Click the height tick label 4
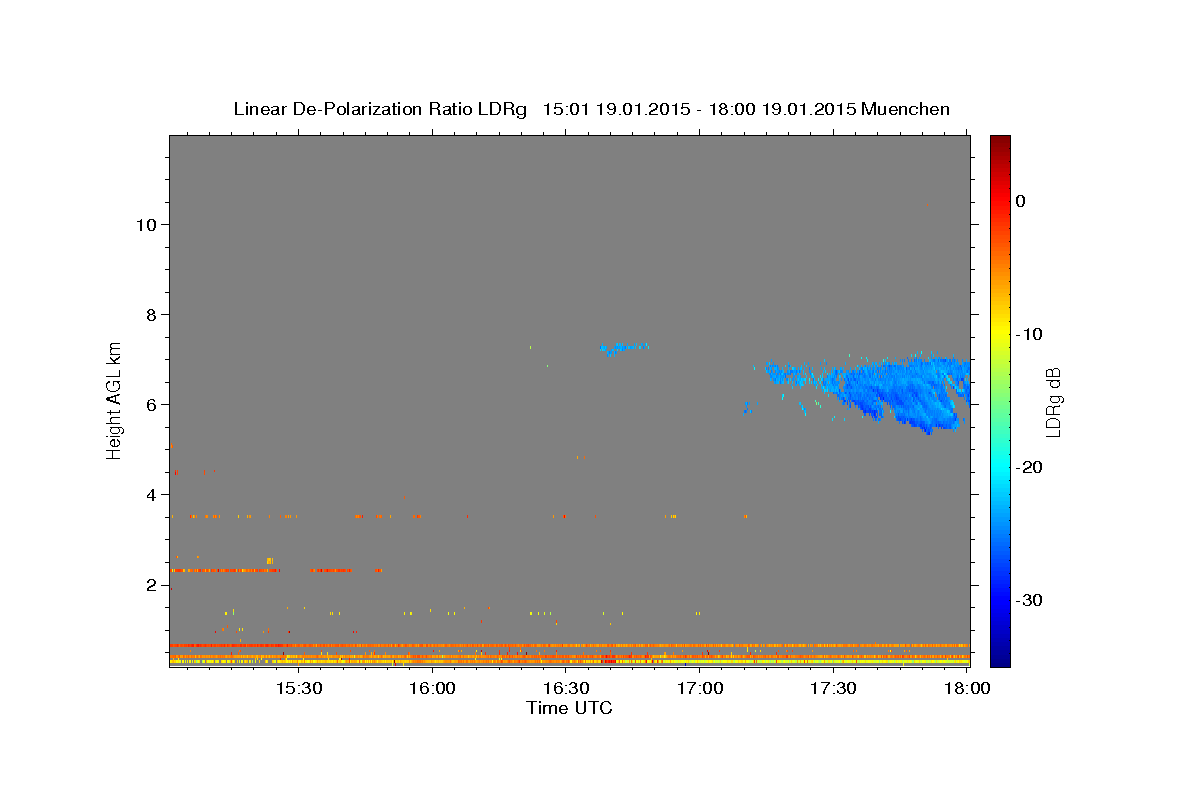Viewport: 1200px width, 800px height. point(149,494)
